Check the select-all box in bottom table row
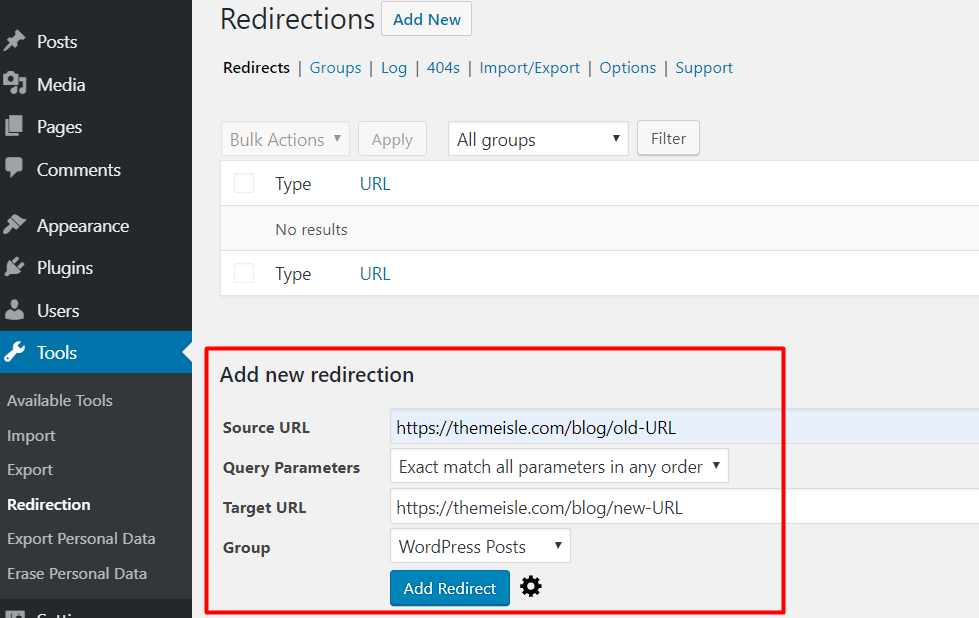Viewport: 979px width, 618px height. pyautogui.click(x=244, y=273)
